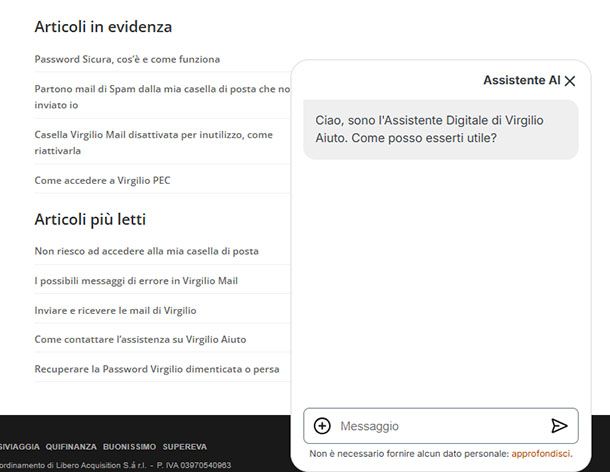This screenshot has width=610, height=472.
Task: Click the Assistente AI panel title
Action: point(522,80)
